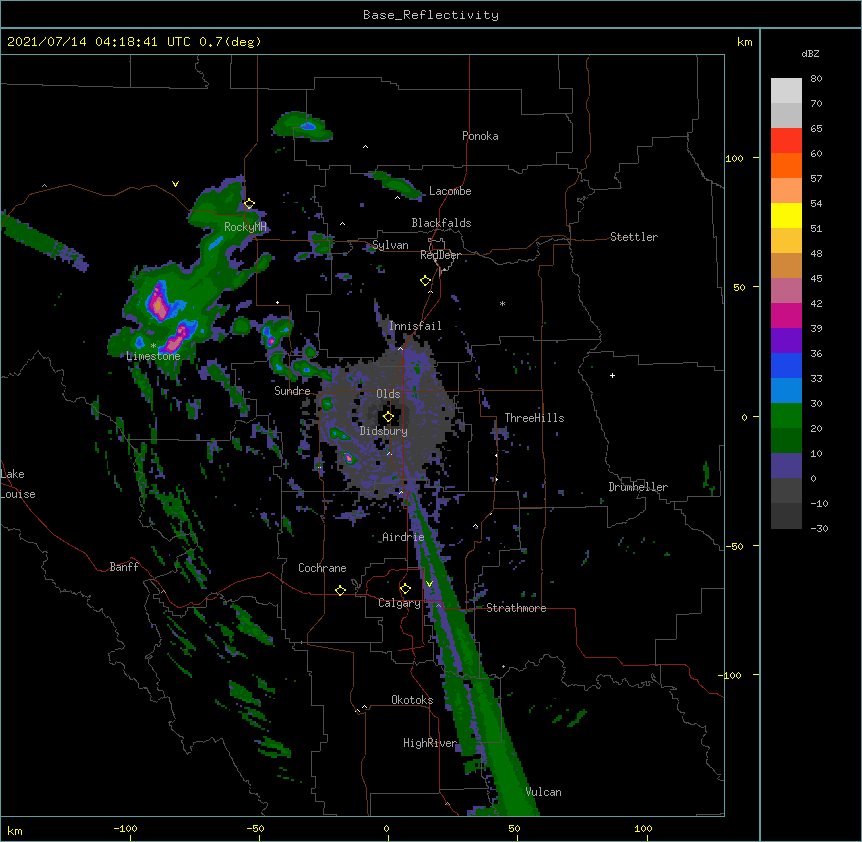
Task: Click the yellow diamond marker above Calgary
Action: point(405,589)
